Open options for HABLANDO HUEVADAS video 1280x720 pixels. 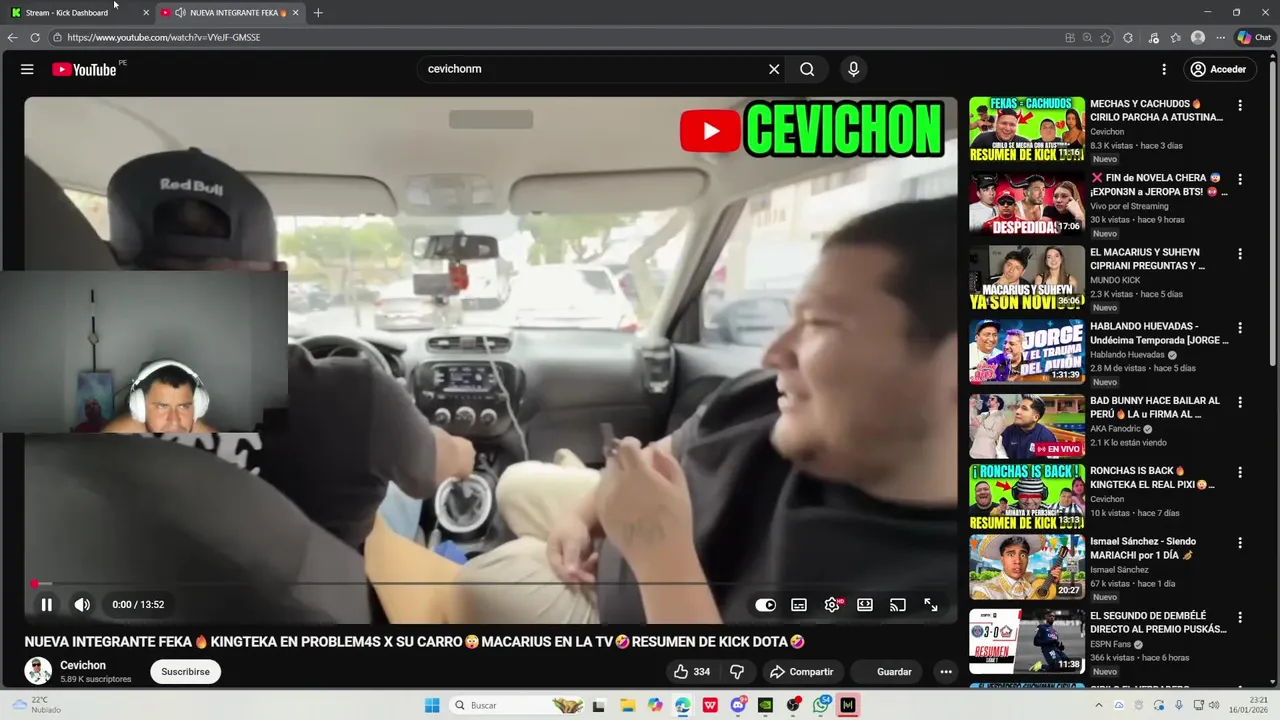tap(1240, 328)
